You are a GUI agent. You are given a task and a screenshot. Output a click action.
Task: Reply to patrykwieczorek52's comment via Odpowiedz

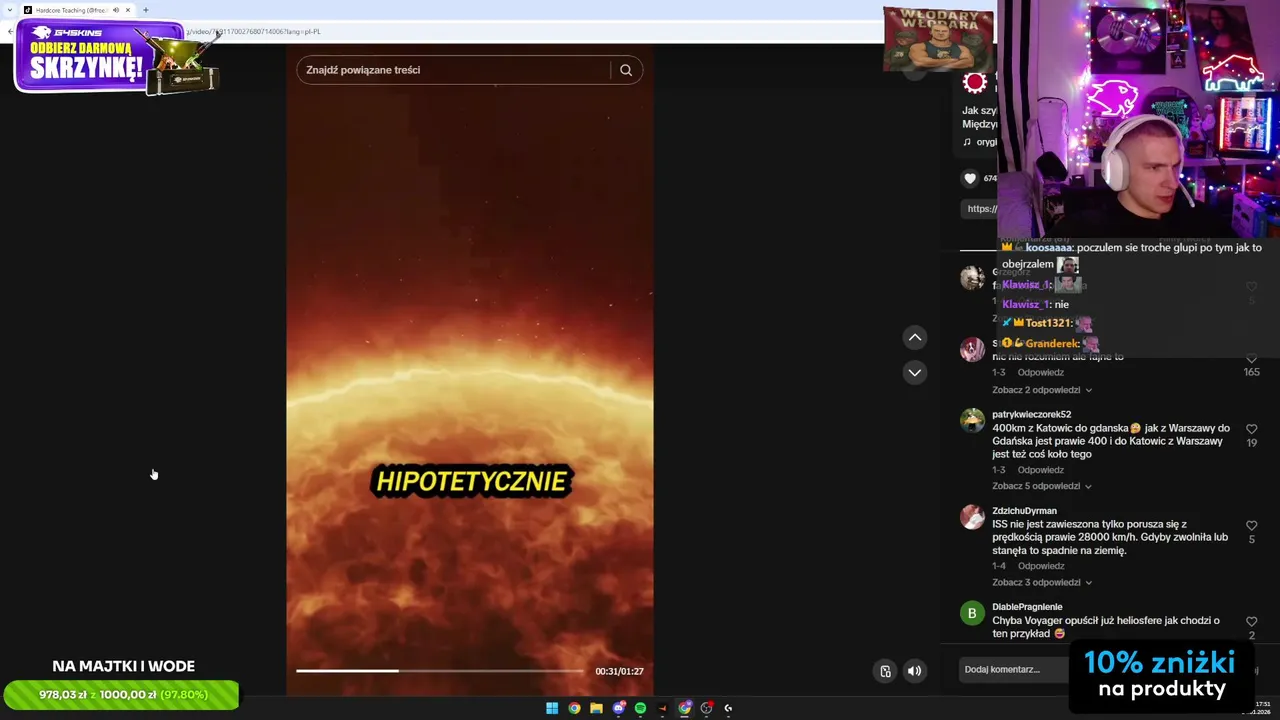click(x=1041, y=470)
